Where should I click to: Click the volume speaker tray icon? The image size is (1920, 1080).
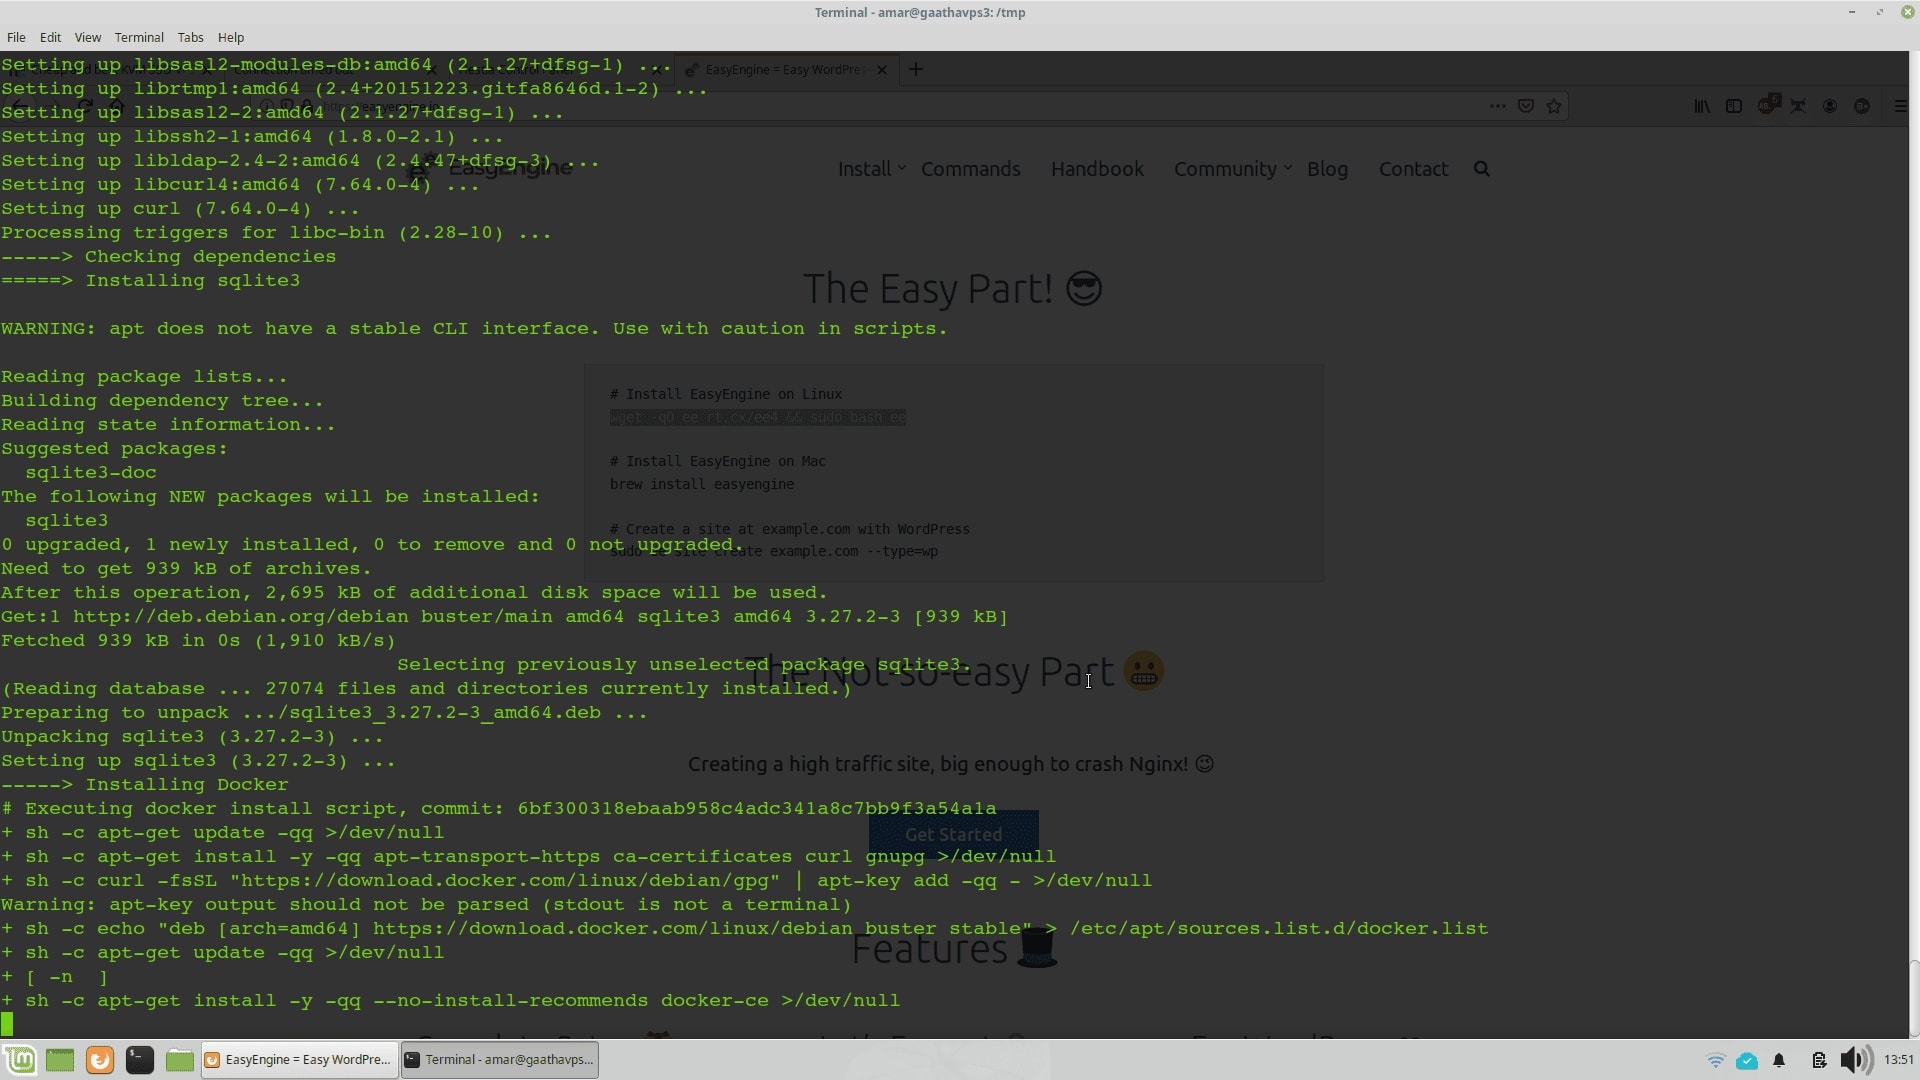click(1856, 1060)
